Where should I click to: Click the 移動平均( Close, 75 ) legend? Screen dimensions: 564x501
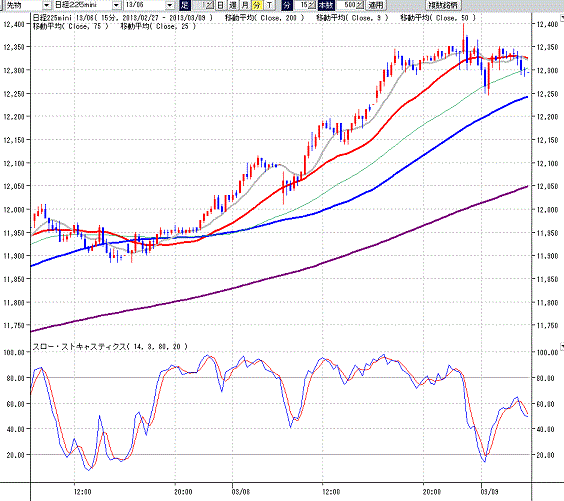tap(70, 26)
